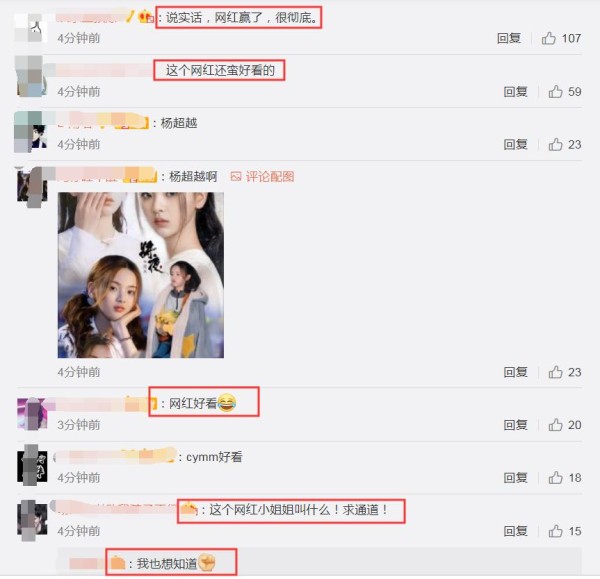This screenshot has height=579, width=600.
Task: Reply to the 说实话，网红赢了 comment
Action: (x=509, y=38)
